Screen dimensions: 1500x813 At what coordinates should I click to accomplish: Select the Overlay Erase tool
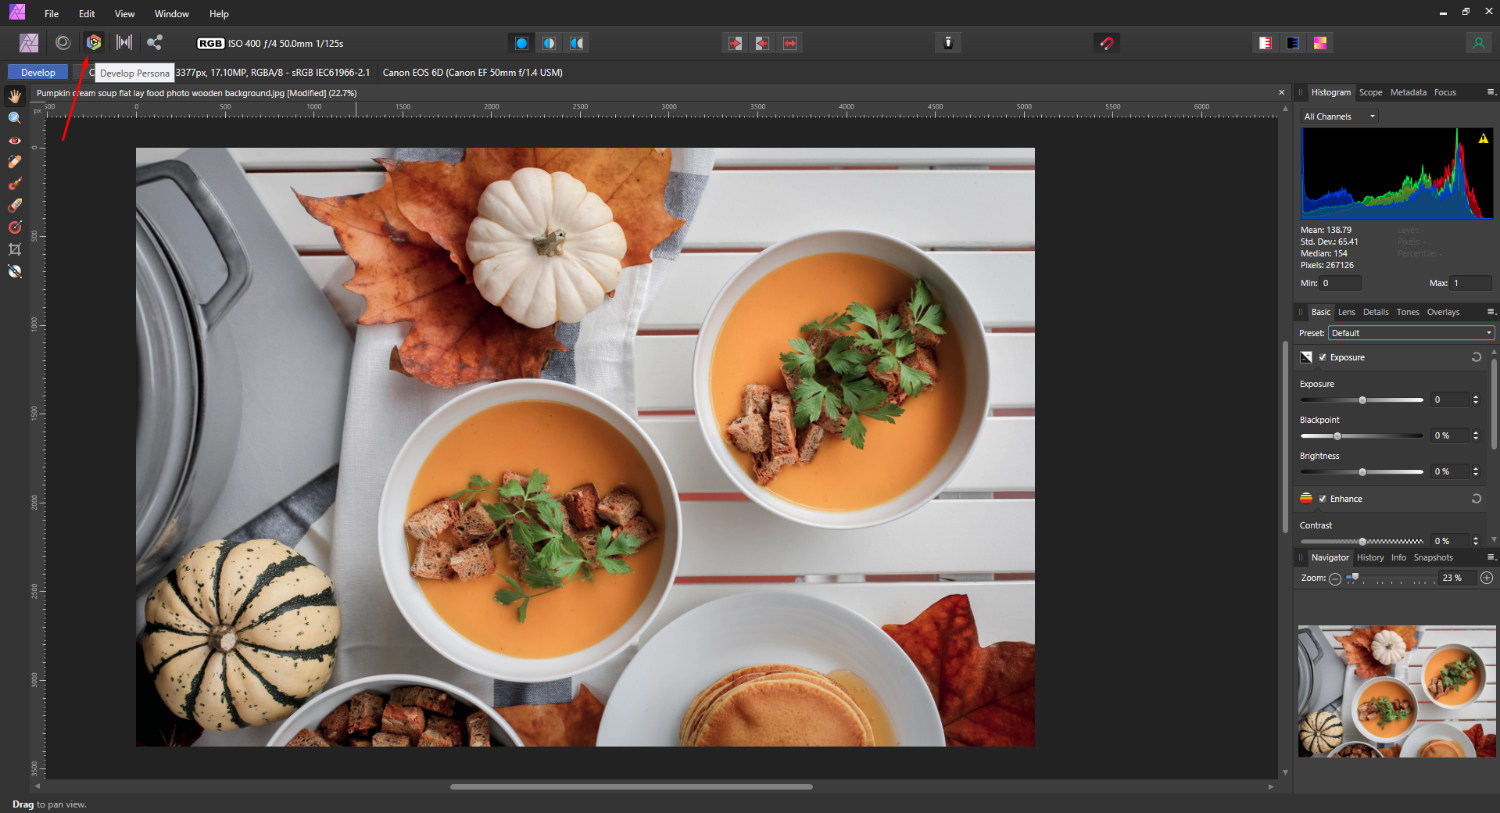[15, 206]
